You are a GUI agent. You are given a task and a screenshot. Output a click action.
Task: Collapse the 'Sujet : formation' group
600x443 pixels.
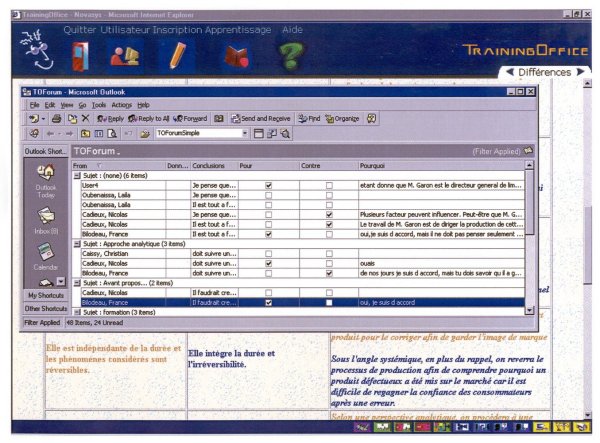click(x=77, y=312)
